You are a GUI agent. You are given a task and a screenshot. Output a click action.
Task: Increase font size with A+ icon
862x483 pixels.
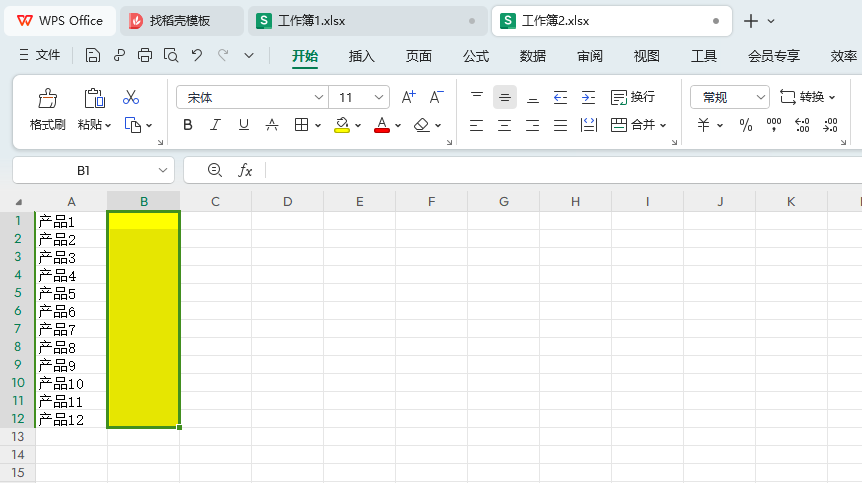click(x=408, y=97)
